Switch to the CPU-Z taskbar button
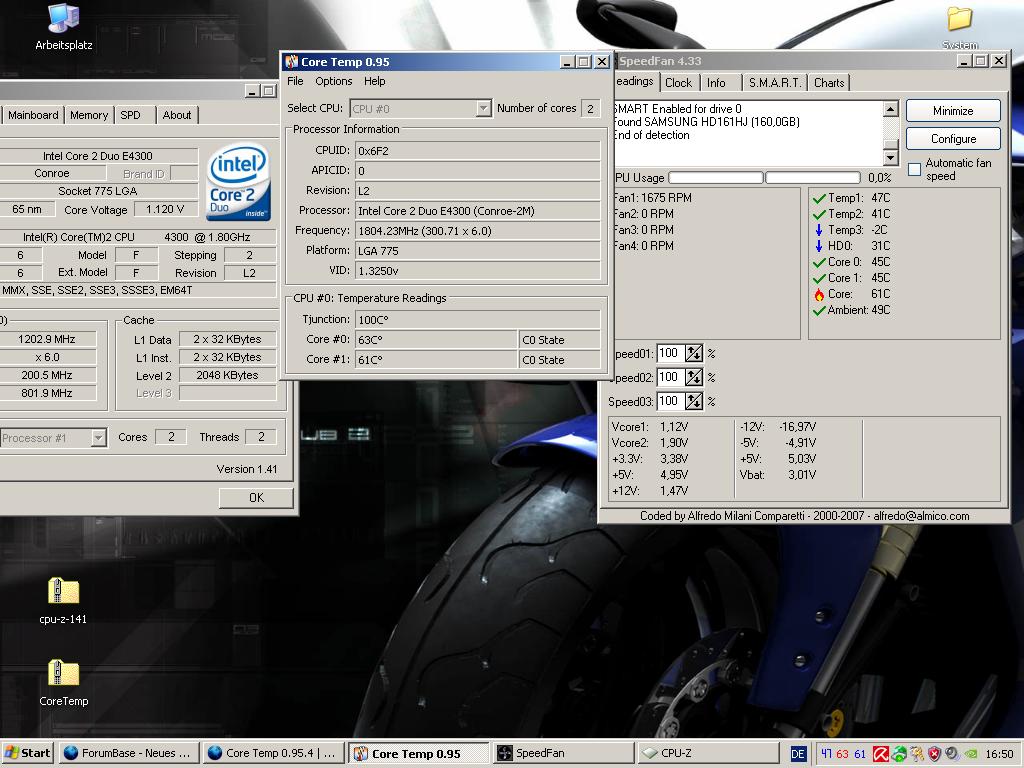The height and width of the screenshot is (768, 1024). pyautogui.click(x=708, y=753)
